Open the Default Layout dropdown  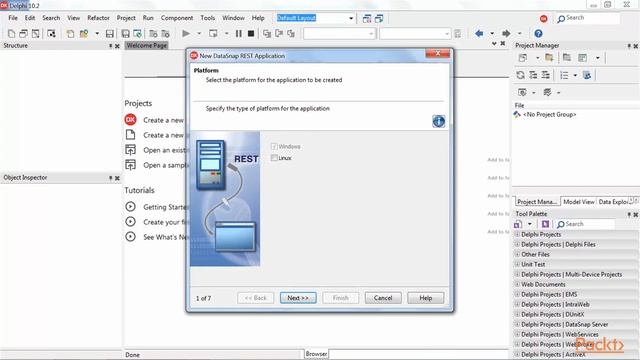point(351,18)
